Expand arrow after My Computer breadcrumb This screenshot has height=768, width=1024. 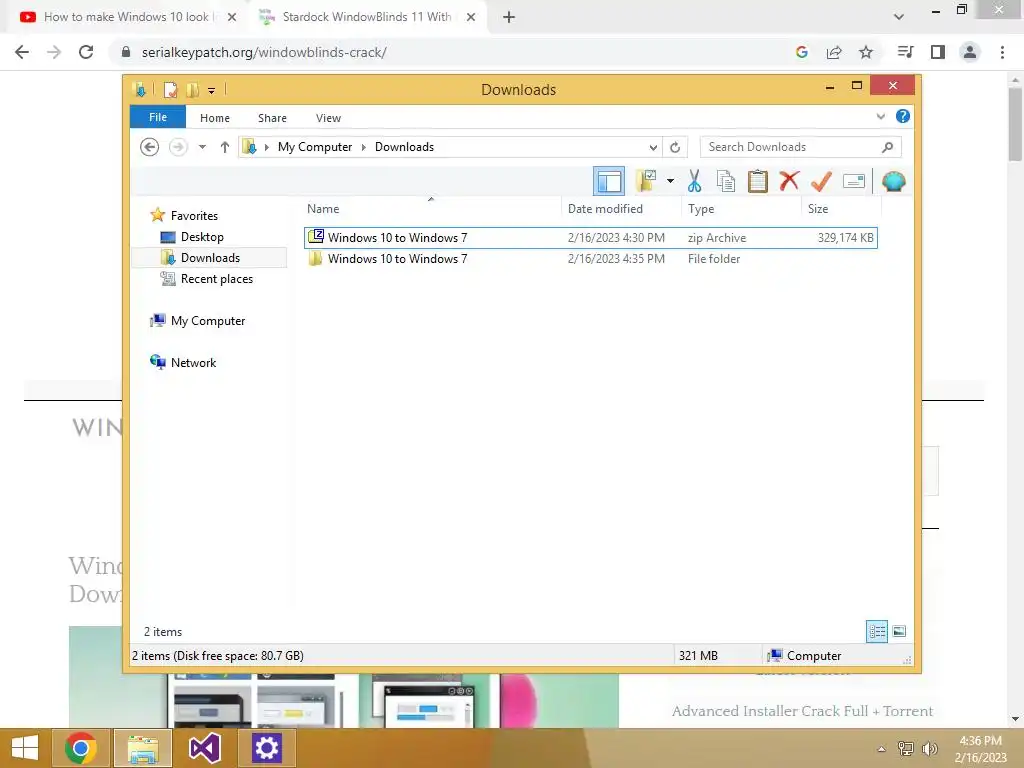(x=364, y=147)
